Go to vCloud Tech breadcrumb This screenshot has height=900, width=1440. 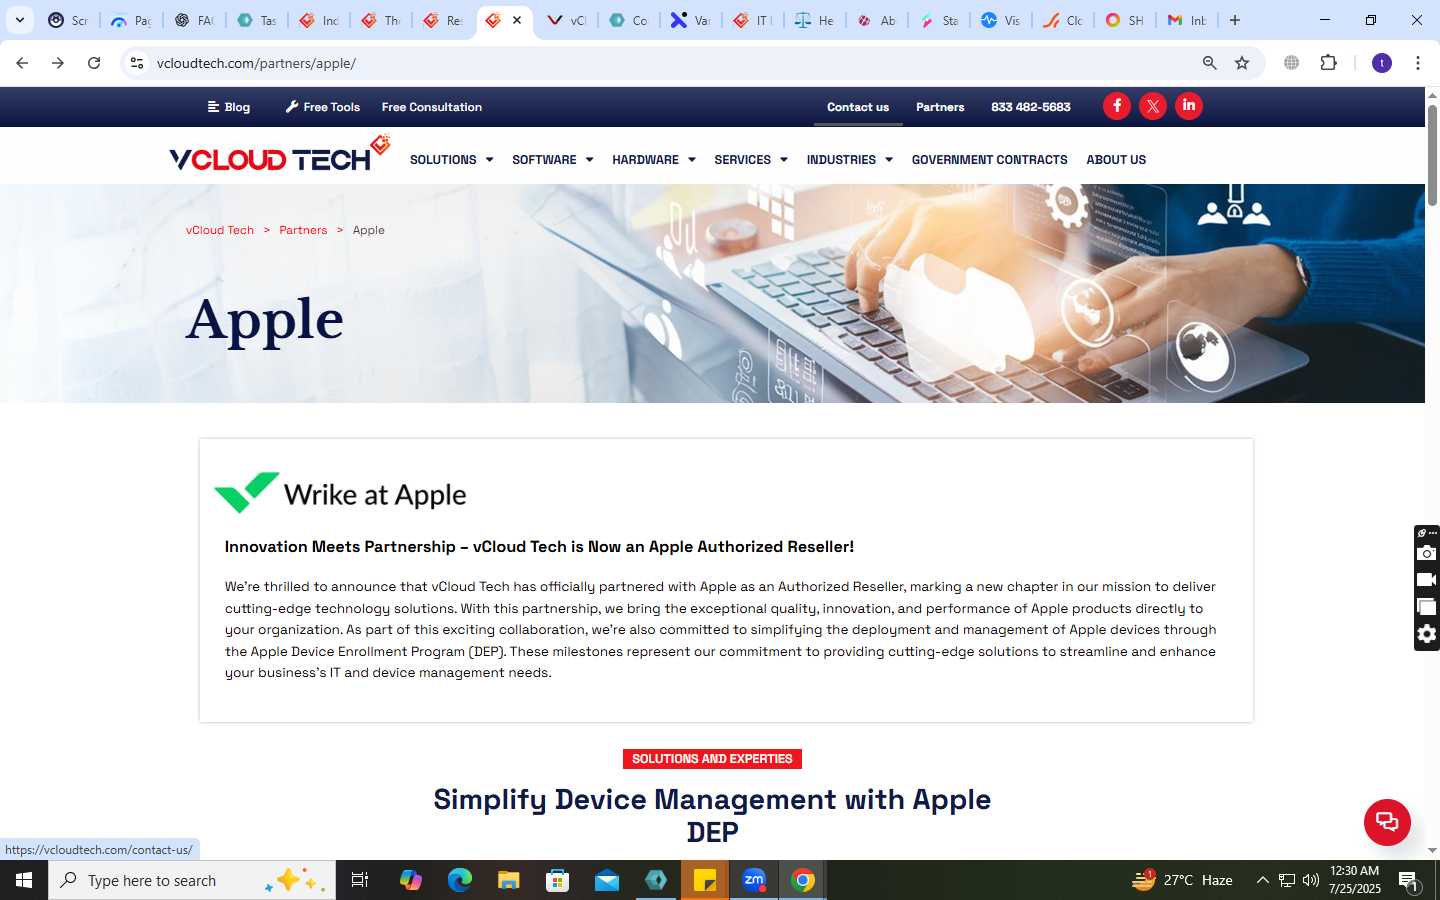(220, 230)
